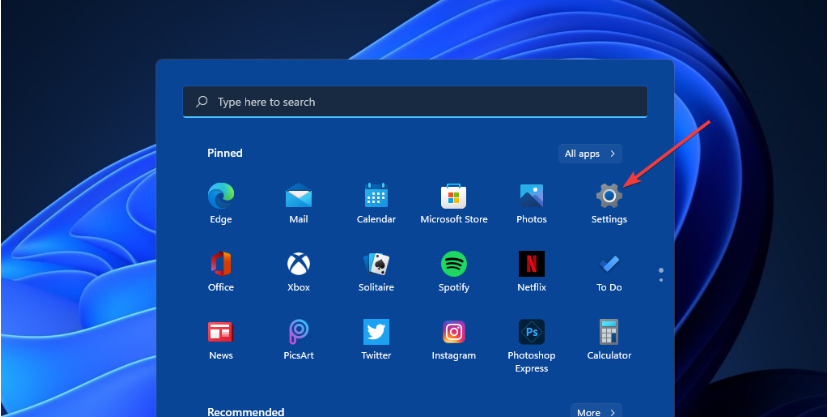The image size is (828, 417).
Task: Click the 'Type here to search' field
Action: (x=415, y=102)
